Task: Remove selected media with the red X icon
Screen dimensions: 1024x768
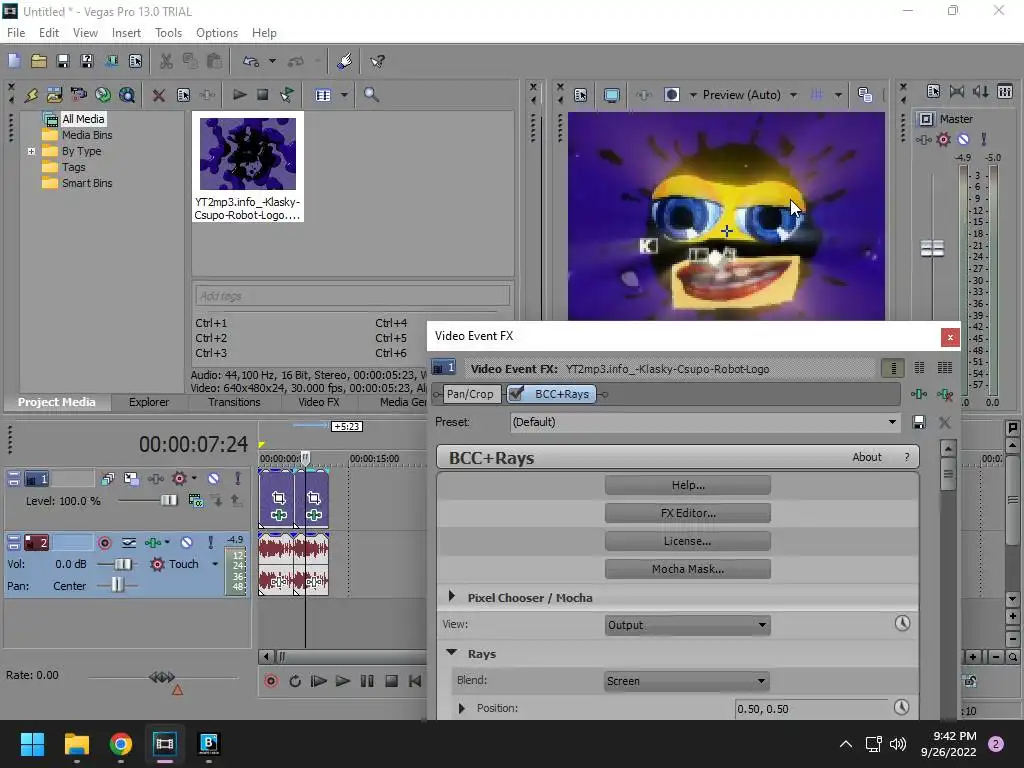Action: pyautogui.click(x=158, y=95)
